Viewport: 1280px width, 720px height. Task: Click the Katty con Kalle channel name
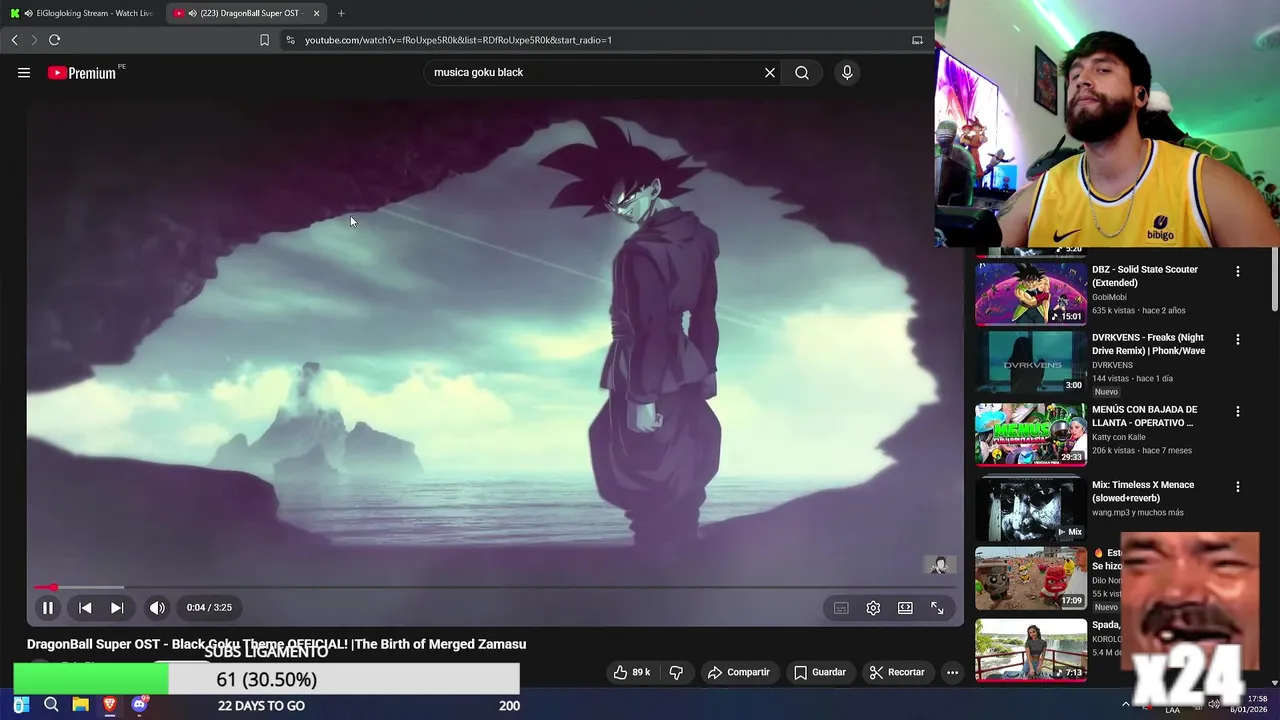point(1124,437)
